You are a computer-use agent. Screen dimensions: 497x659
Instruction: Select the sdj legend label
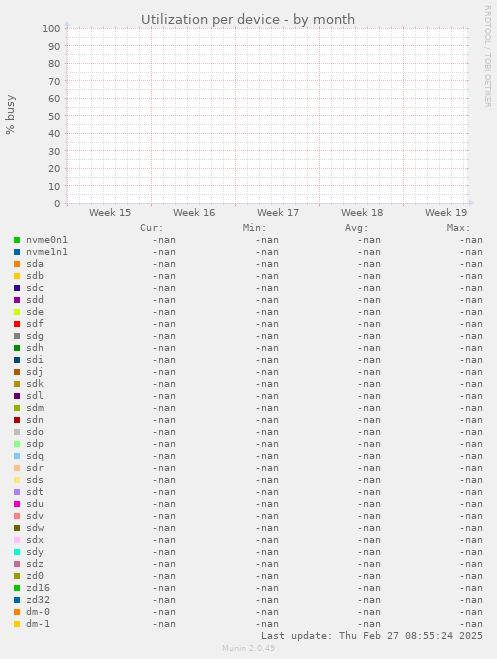(35, 372)
